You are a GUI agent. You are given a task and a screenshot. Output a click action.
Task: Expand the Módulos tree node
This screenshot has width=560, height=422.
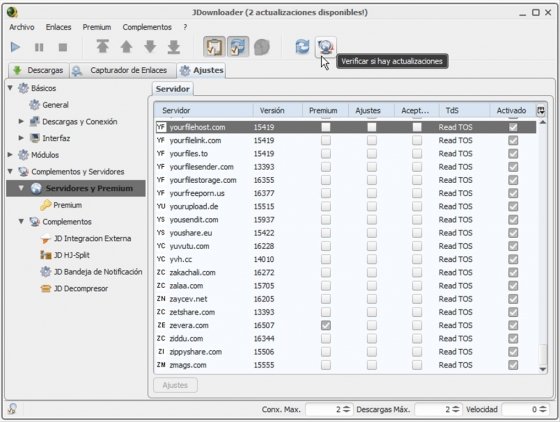(10, 155)
